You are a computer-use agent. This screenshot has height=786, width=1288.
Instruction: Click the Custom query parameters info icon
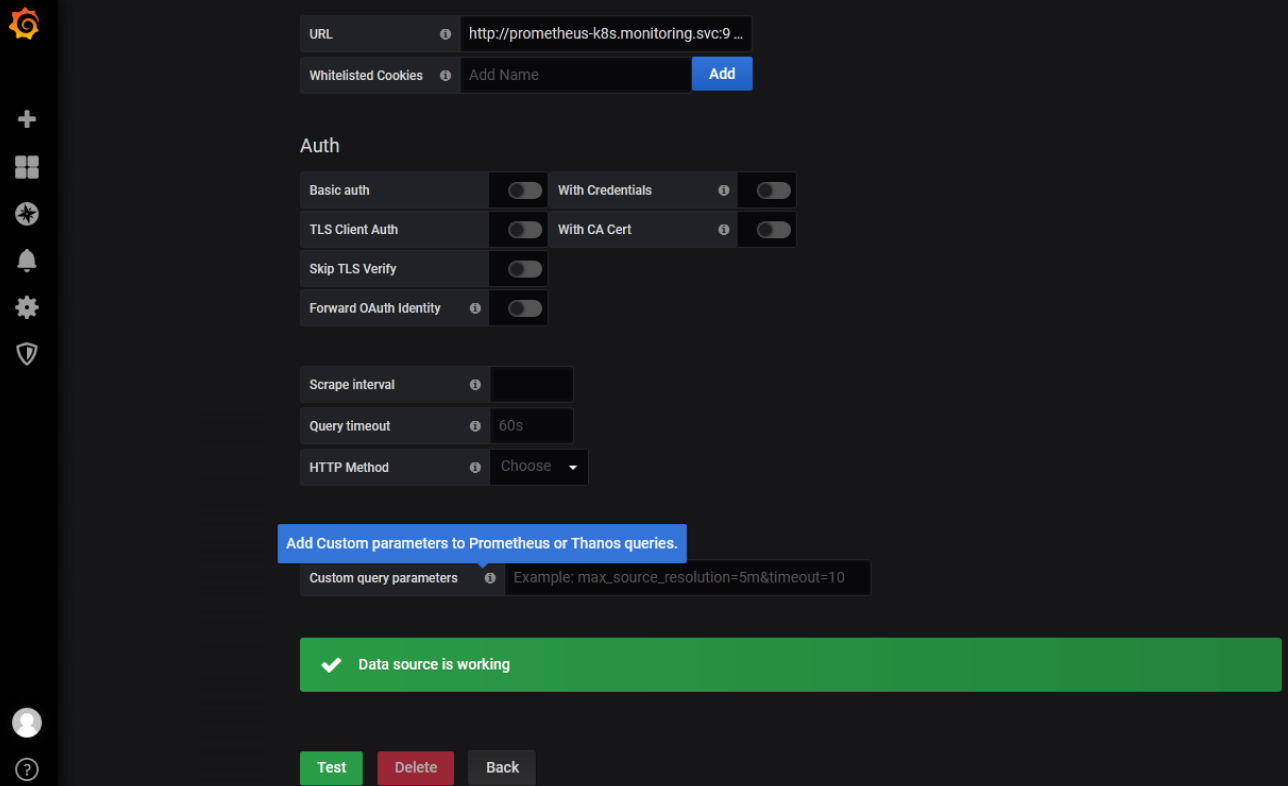click(x=490, y=578)
